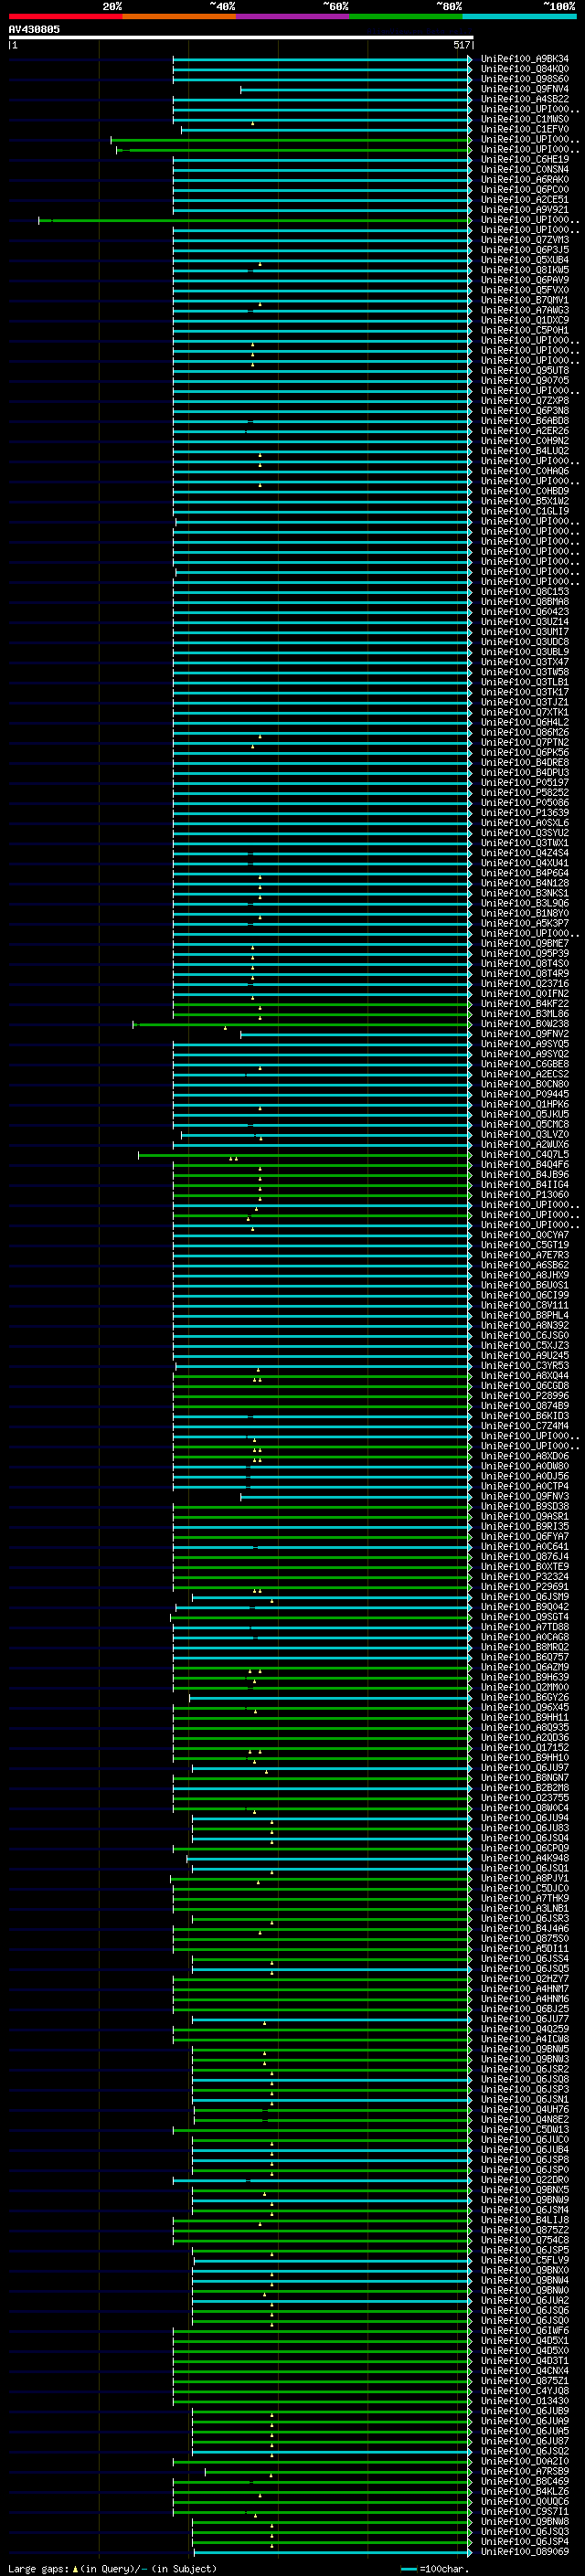This screenshot has height=2576, width=585.
Task: Select hit label UniRef100_P09445
Action: point(525,1094)
